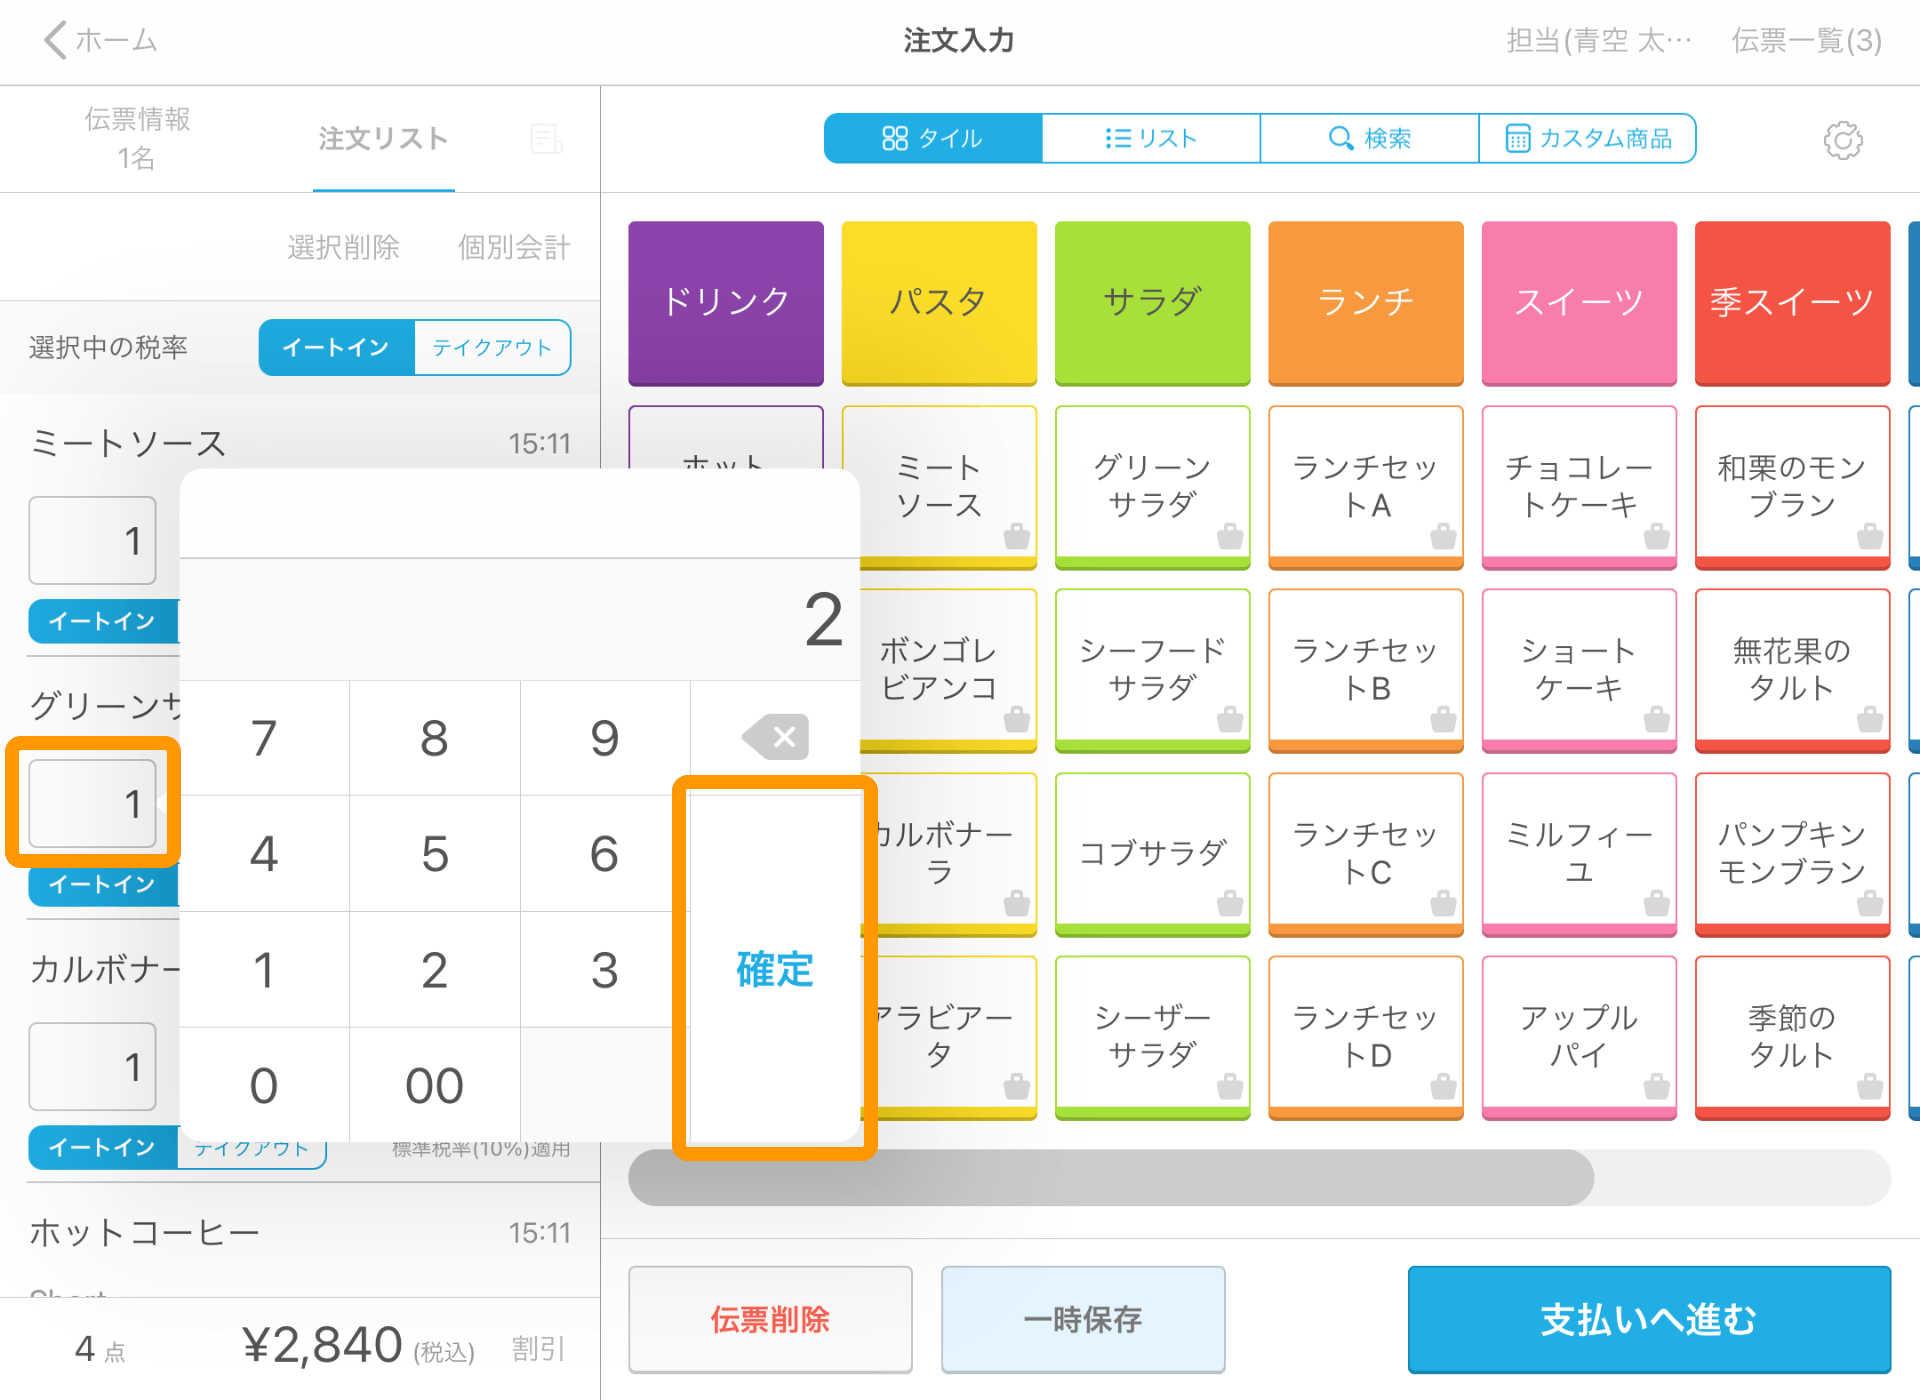Tap quantity field of ミートソース item
1920x1400 pixels.
tap(92, 540)
